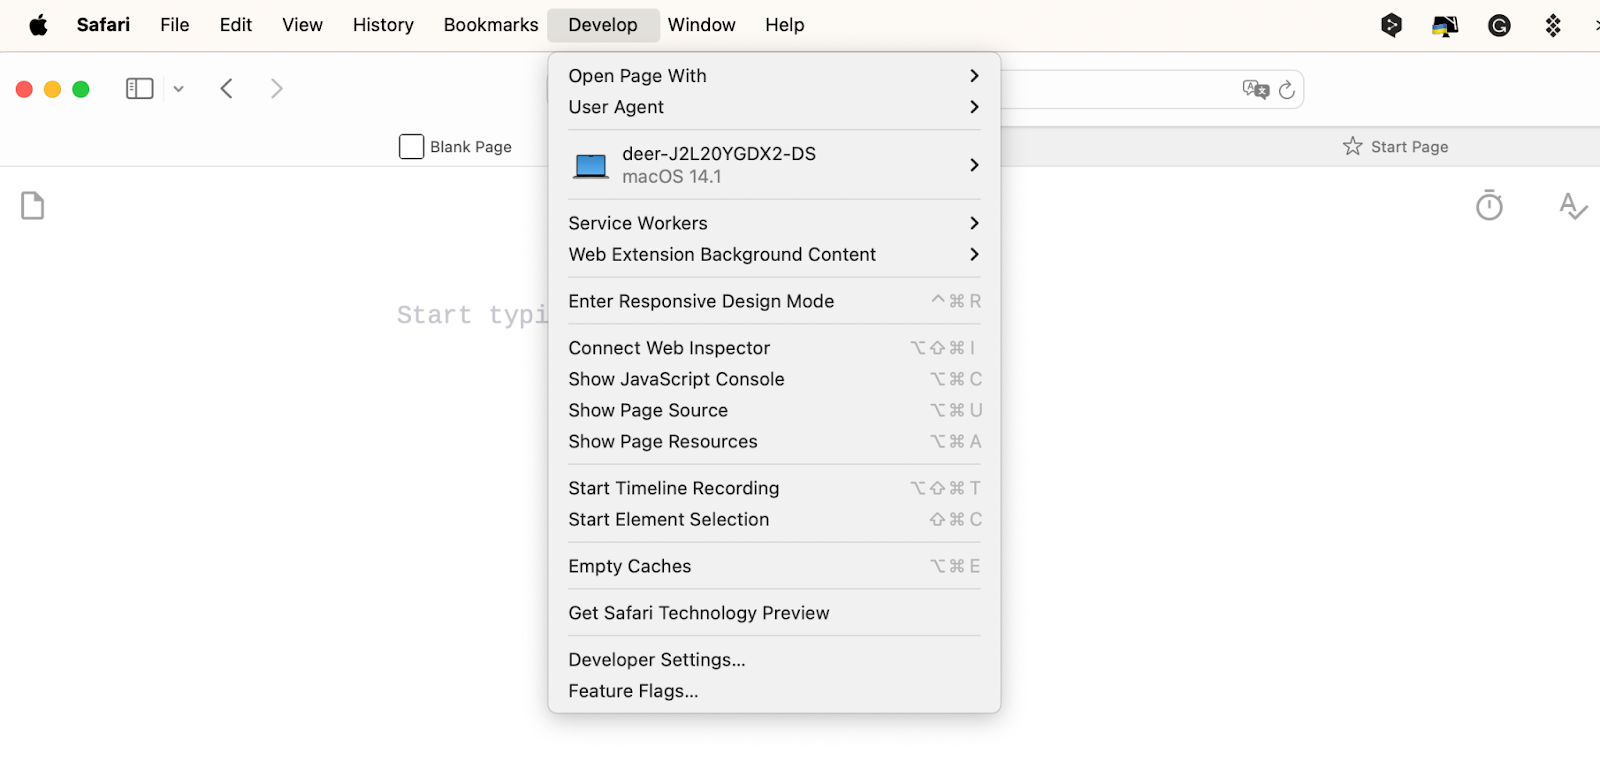Choose Show JavaScript Console
Viewport: 1600px width, 775px height.
click(x=774, y=379)
